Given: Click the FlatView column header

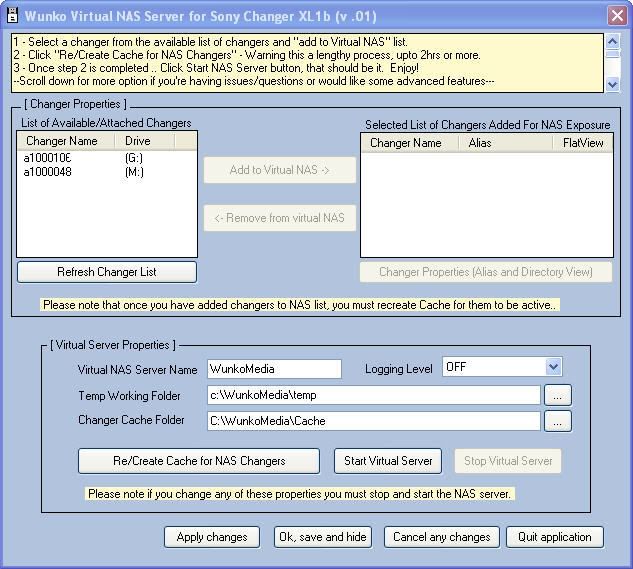Looking at the screenshot, I should tap(583, 143).
